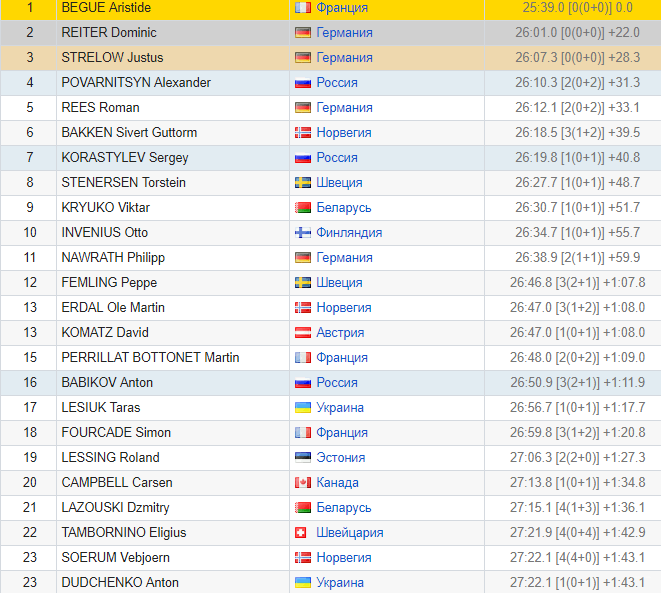Image resolution: width=661 pixels, height=593 pixels.
Task: Click the Finnish flag beside INVENIUS Otto
Action: point(303,232)
